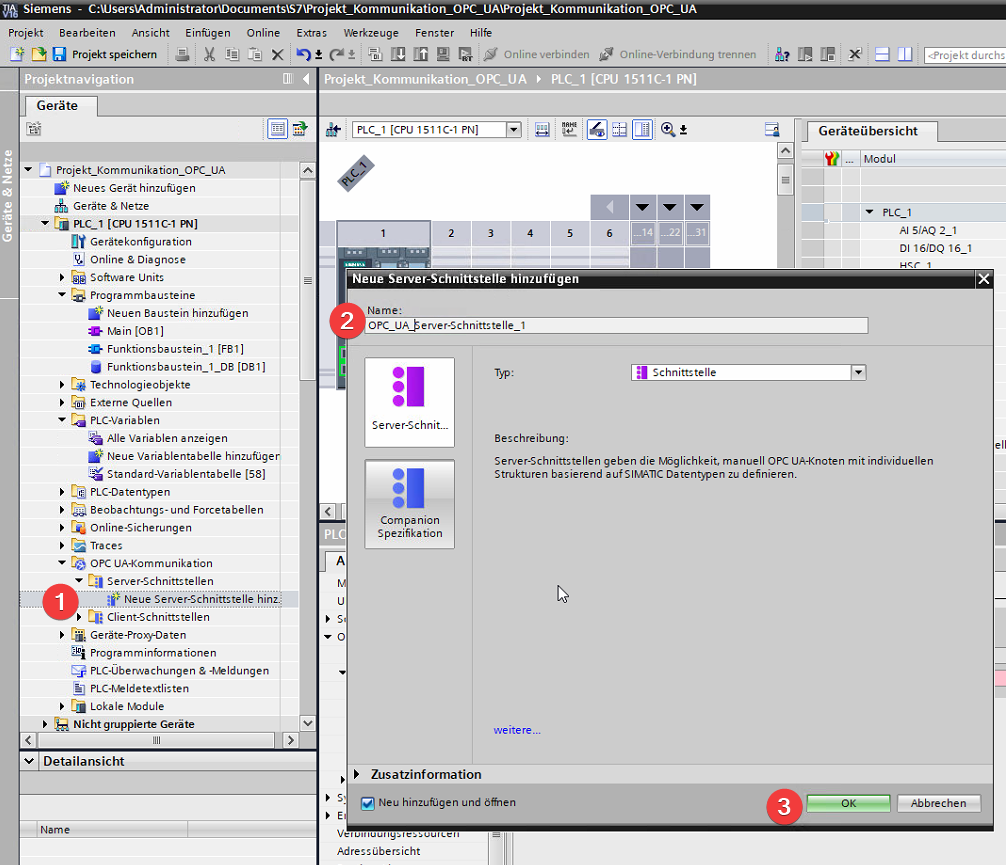Click rack slot 2 header

451,233
